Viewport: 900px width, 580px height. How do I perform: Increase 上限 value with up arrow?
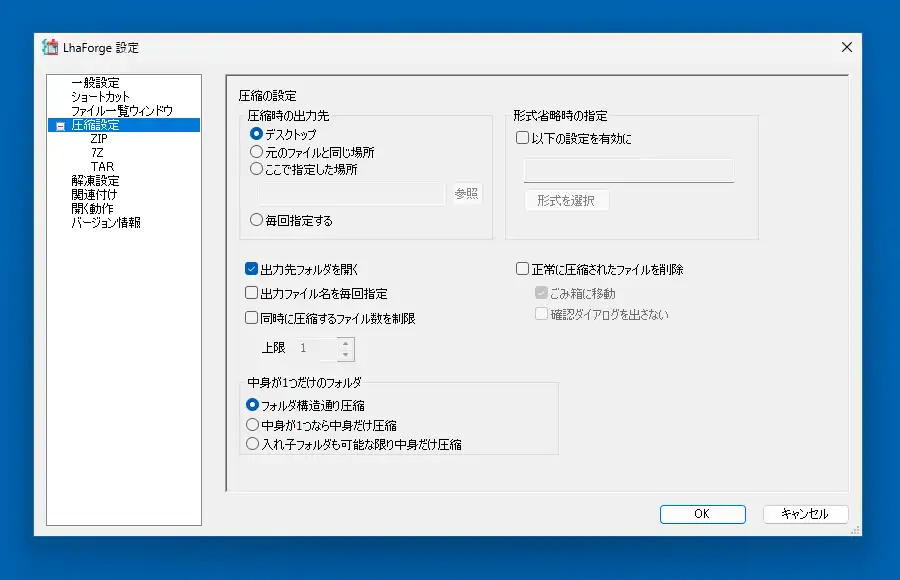point(345,343)
